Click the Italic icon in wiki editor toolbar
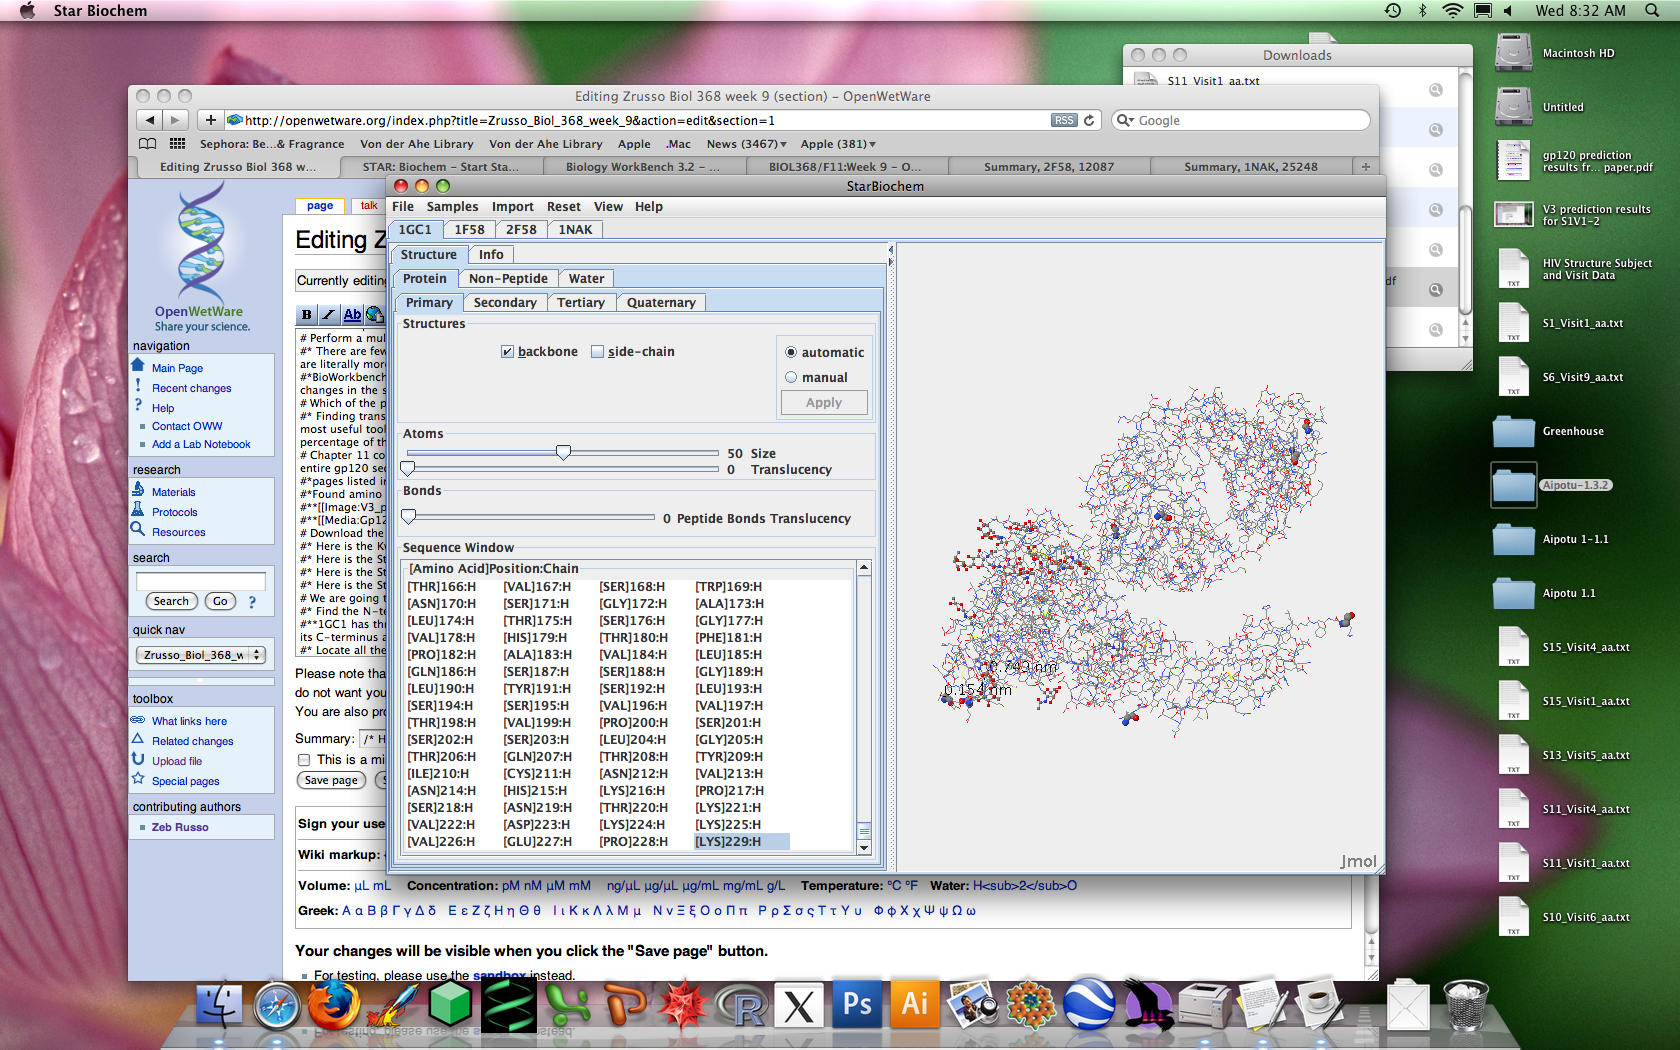The width and height of the screenshot is (1680, 1050). click(329, 315)
